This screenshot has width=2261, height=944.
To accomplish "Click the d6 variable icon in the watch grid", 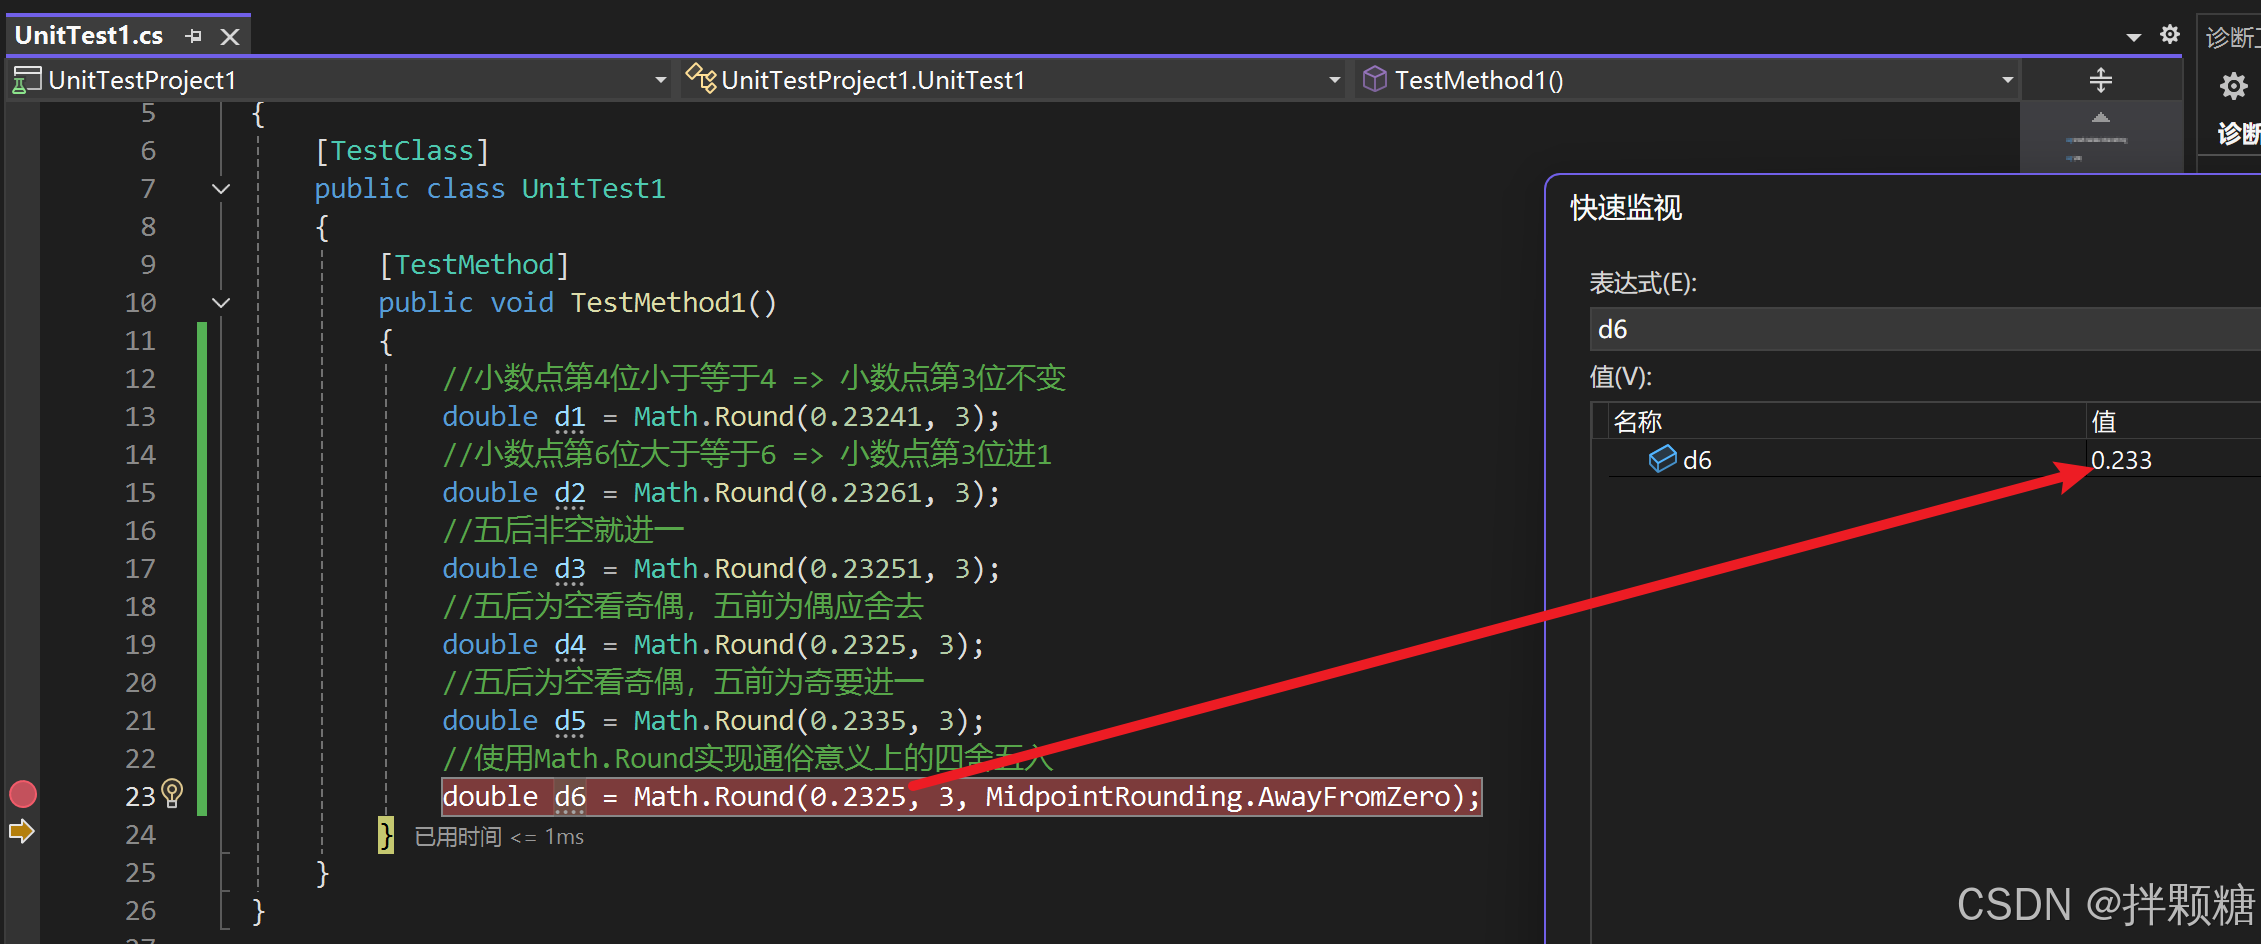I will coord(1662,459).
